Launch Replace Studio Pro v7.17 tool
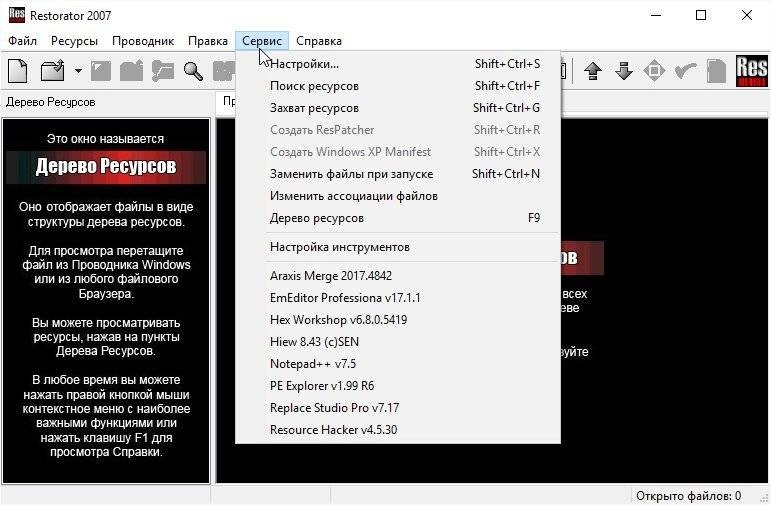 pos(398,408)
